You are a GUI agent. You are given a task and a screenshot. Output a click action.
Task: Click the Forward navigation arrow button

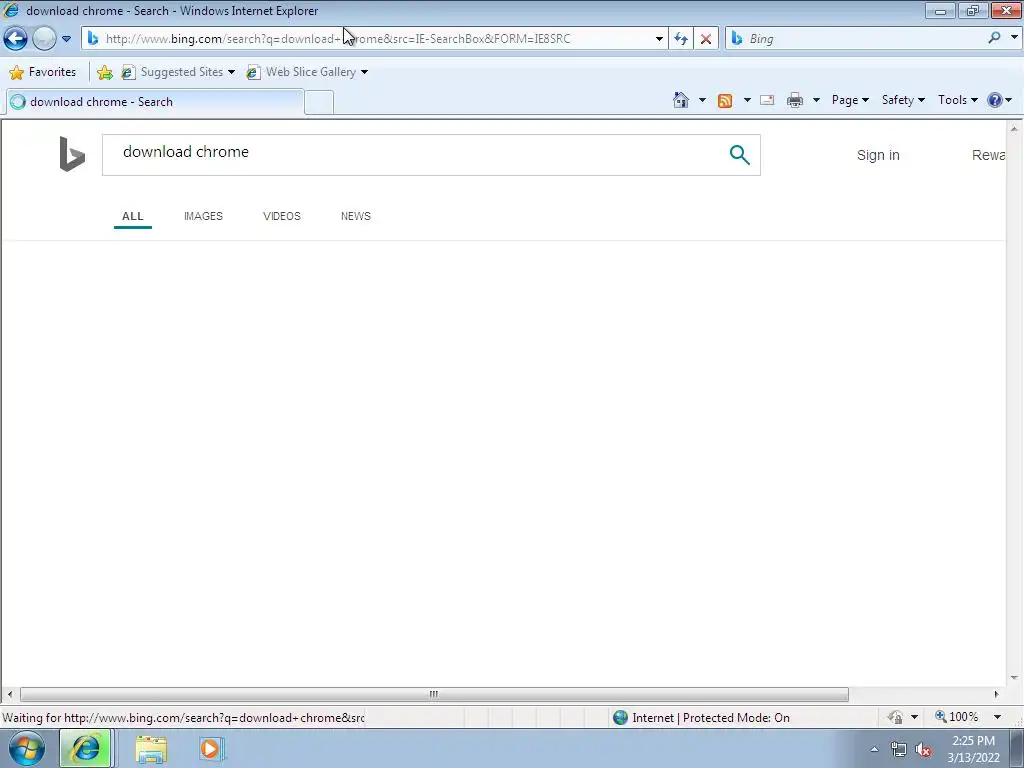[44, 39]
